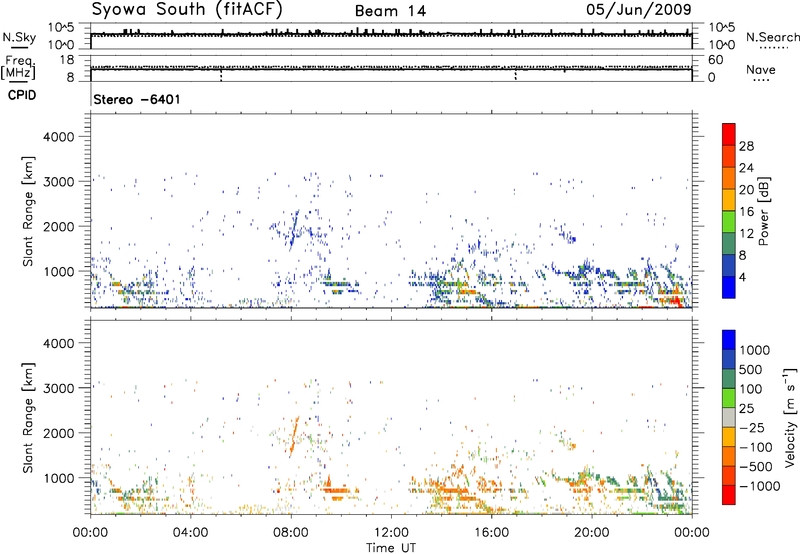This screenshot has width=800, height=554.
Task: Click the light green 12-16 dB power swatch
Action: [729, 221]
